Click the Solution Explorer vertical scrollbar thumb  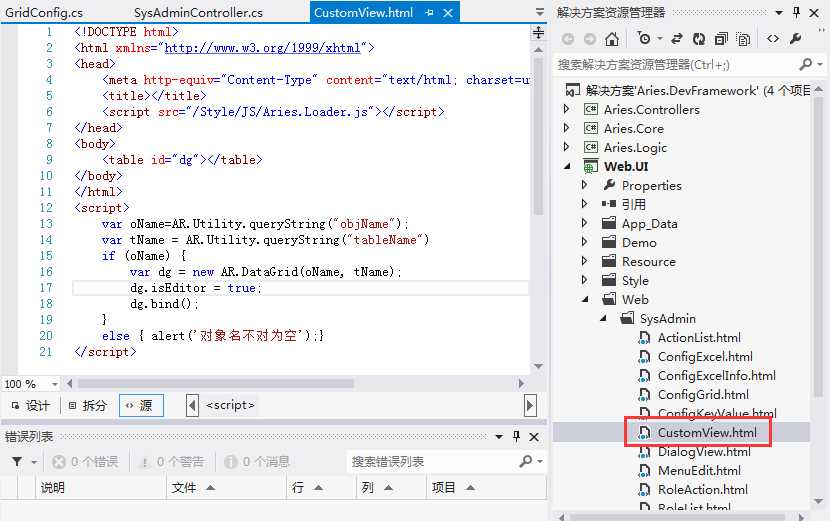(x=818, y=246)
